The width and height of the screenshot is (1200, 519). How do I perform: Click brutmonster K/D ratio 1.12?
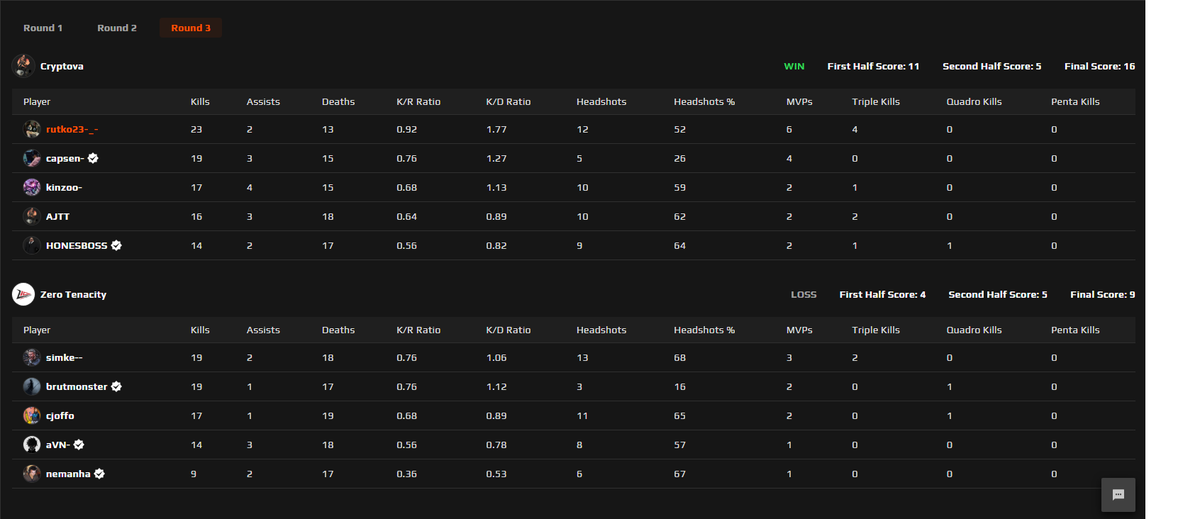(x=496, y=386)
